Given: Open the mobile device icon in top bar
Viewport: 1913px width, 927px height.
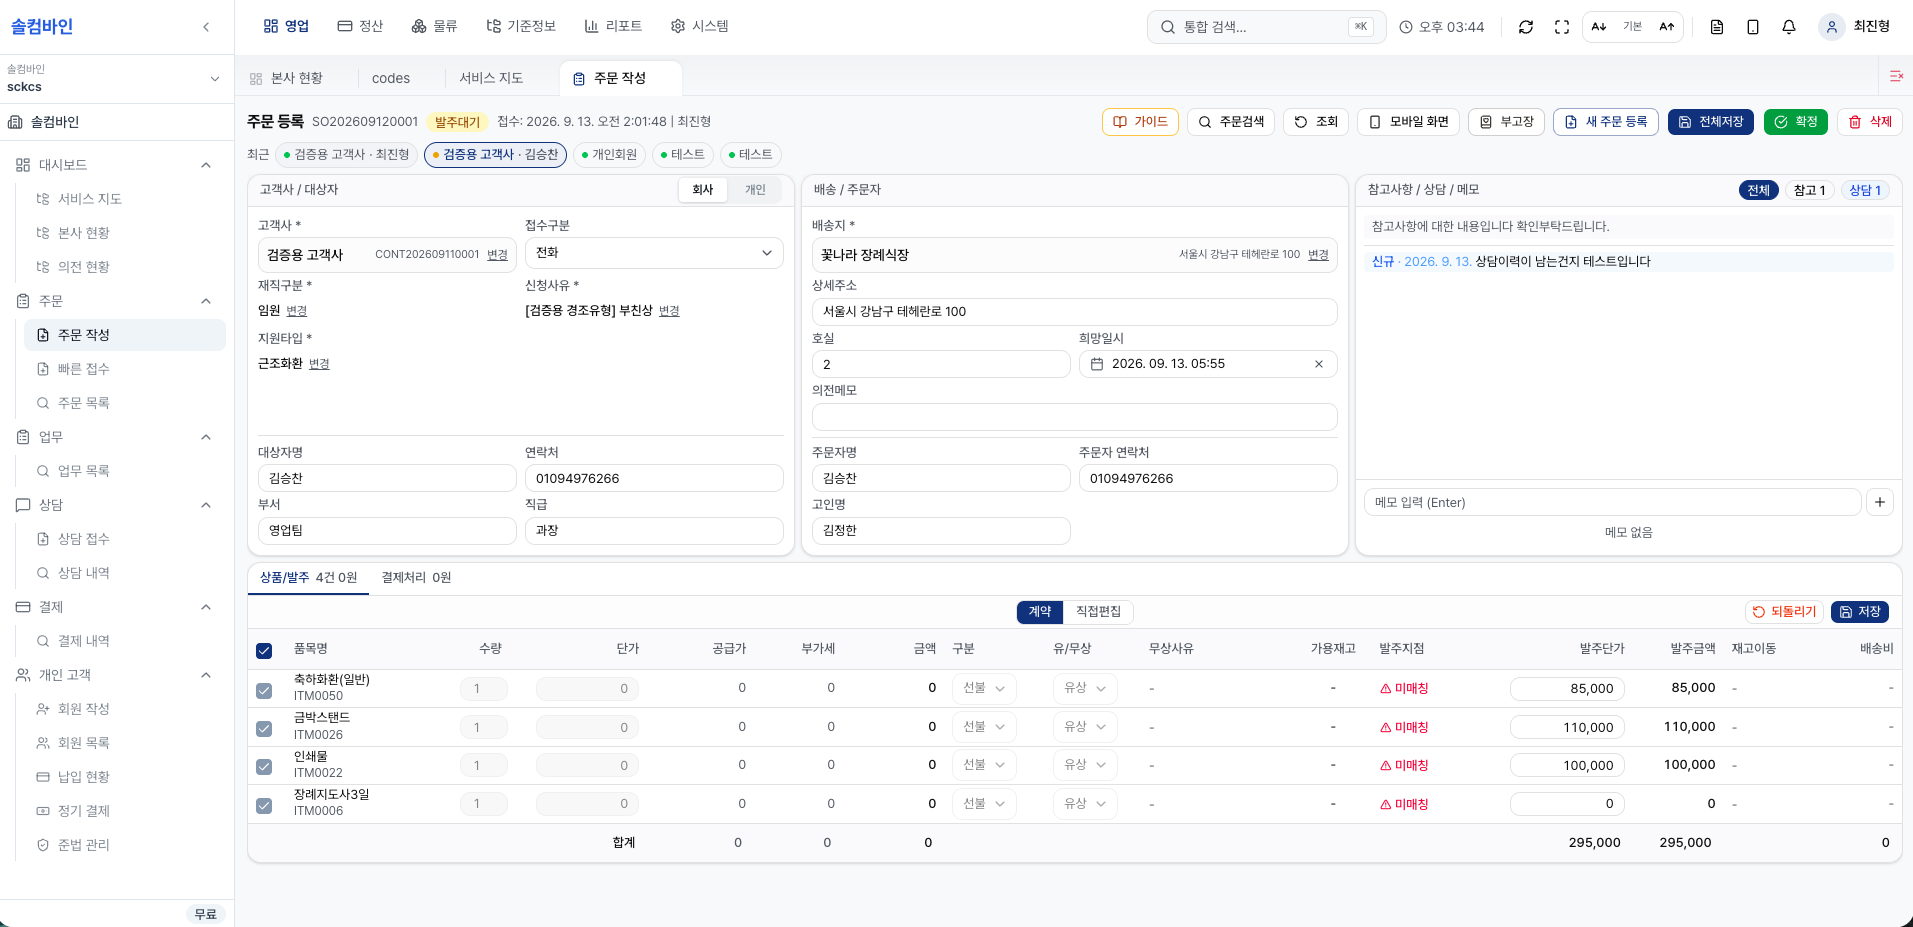Looking at the screenshot, I should click(x=1753, y=27).
